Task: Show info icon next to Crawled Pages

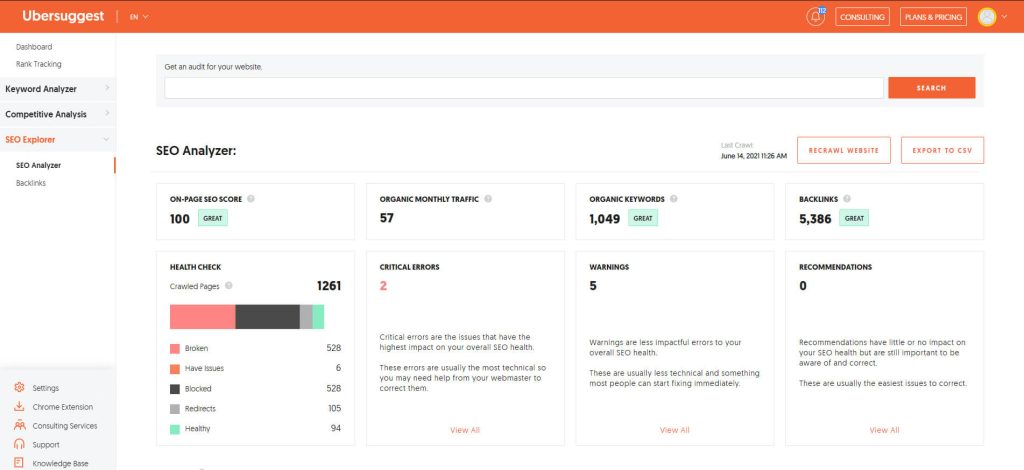Action: coord(229,286)
